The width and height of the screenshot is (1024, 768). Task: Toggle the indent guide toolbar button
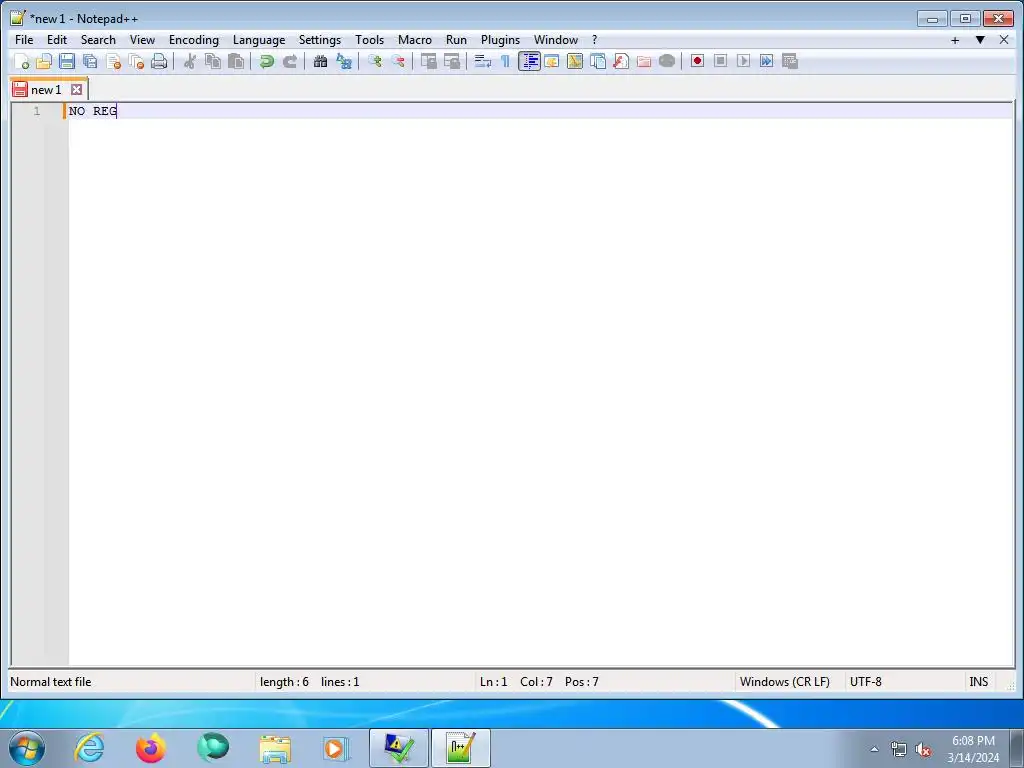pyautogui.click(x=529, y=61)
